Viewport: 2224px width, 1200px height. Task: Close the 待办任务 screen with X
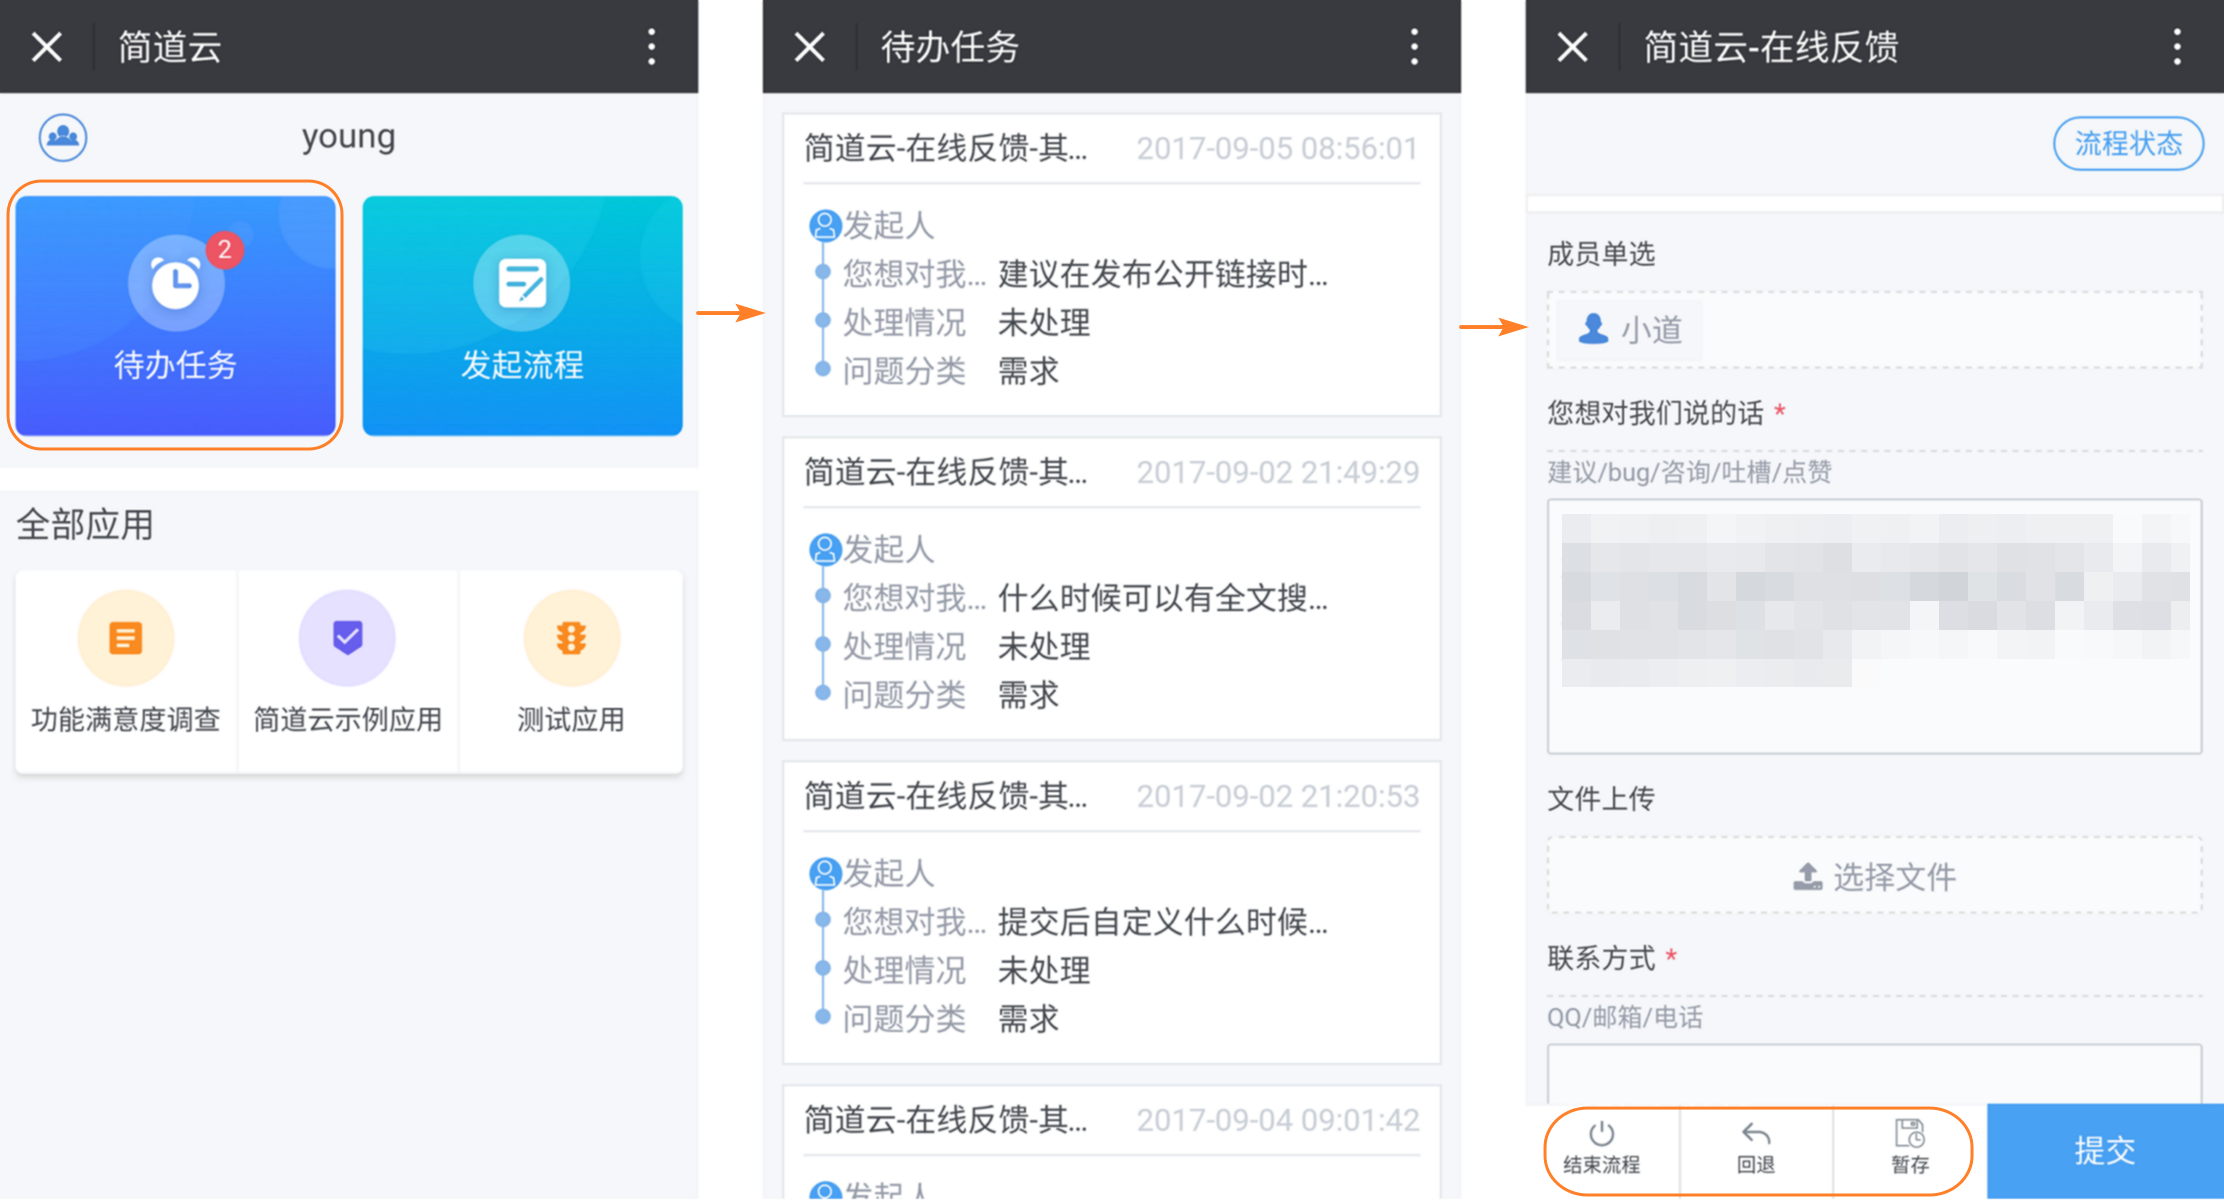point(810,47)
